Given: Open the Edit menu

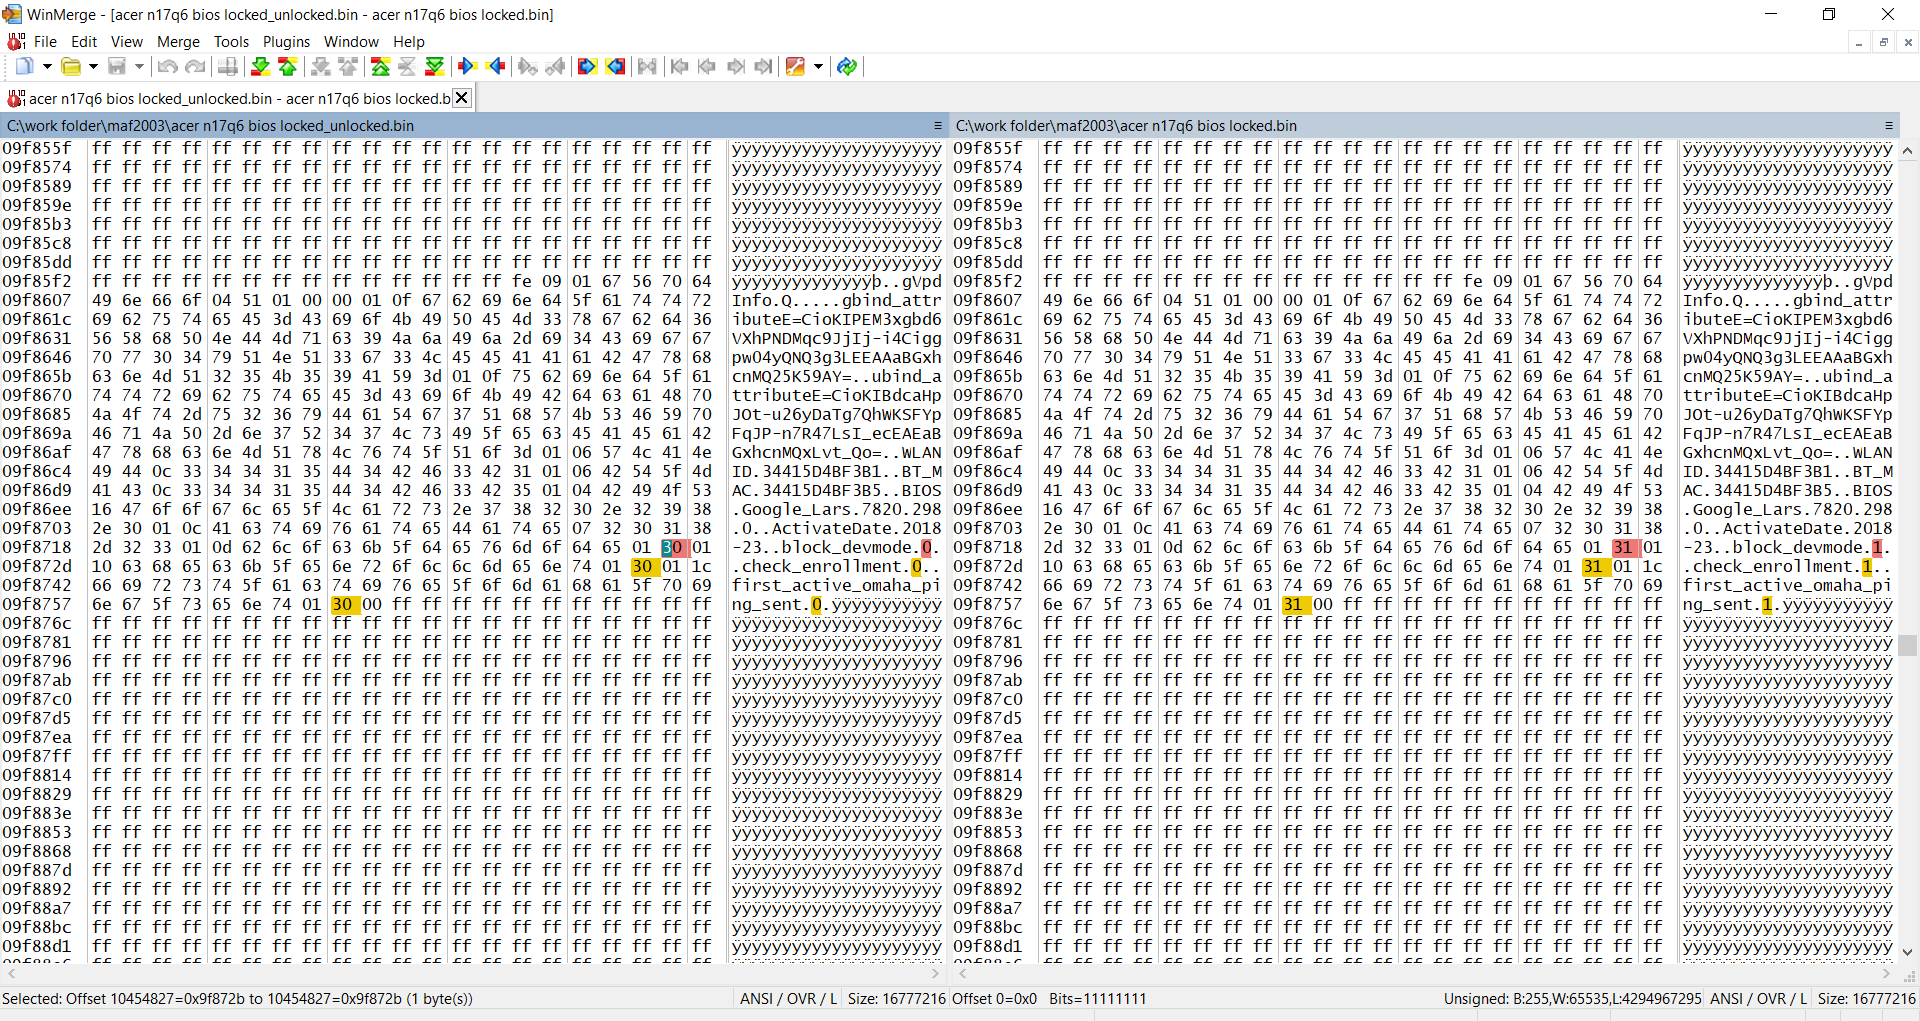Looking at the screenshot, I should 84,42.
